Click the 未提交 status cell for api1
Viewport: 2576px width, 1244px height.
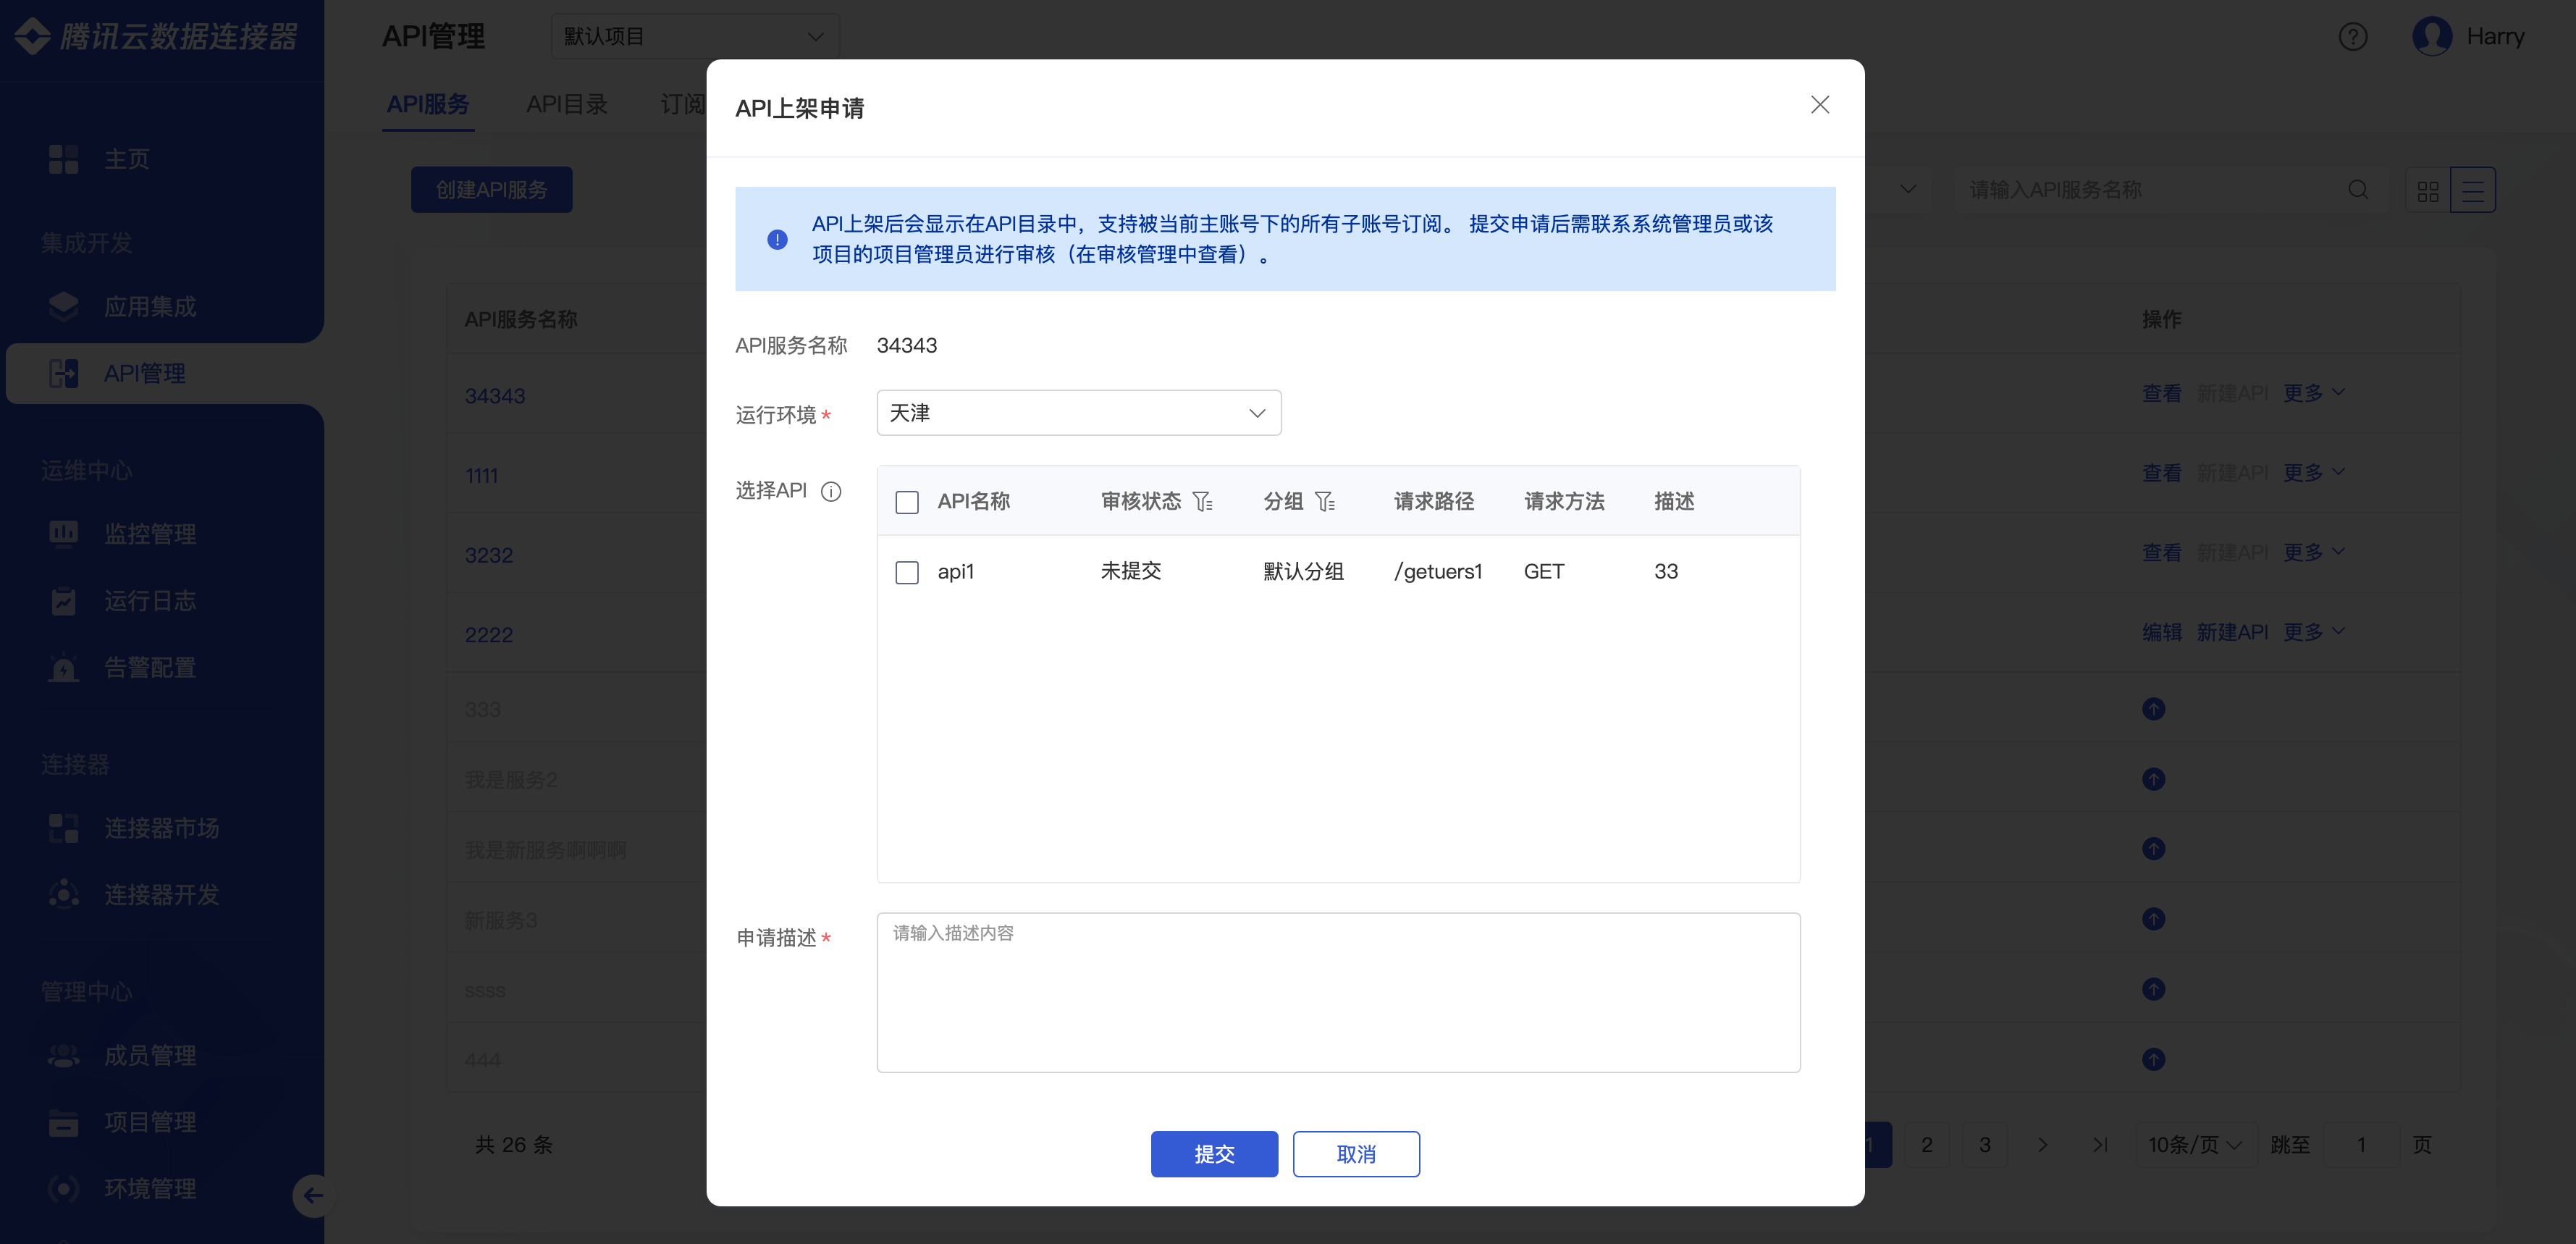pyautogui.click(x=1131, y=571)
